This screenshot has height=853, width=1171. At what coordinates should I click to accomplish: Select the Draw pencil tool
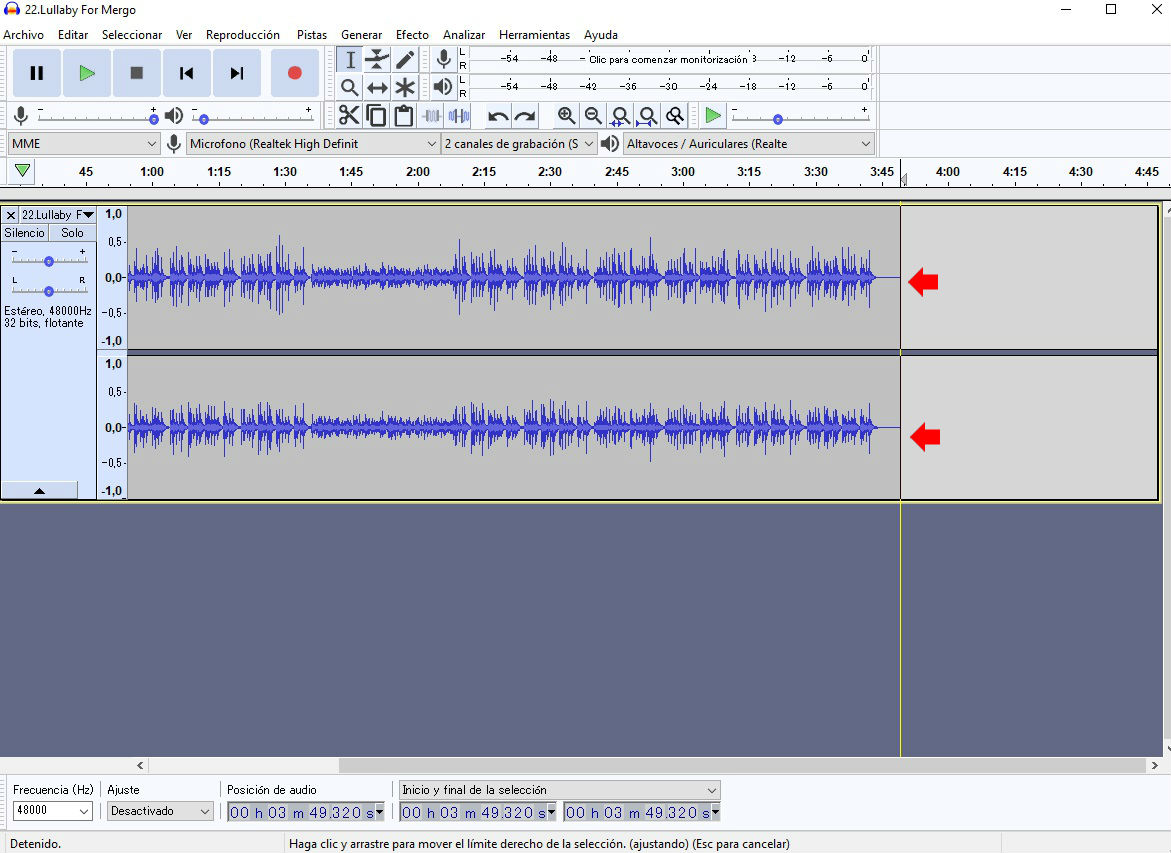coord(404,60)
